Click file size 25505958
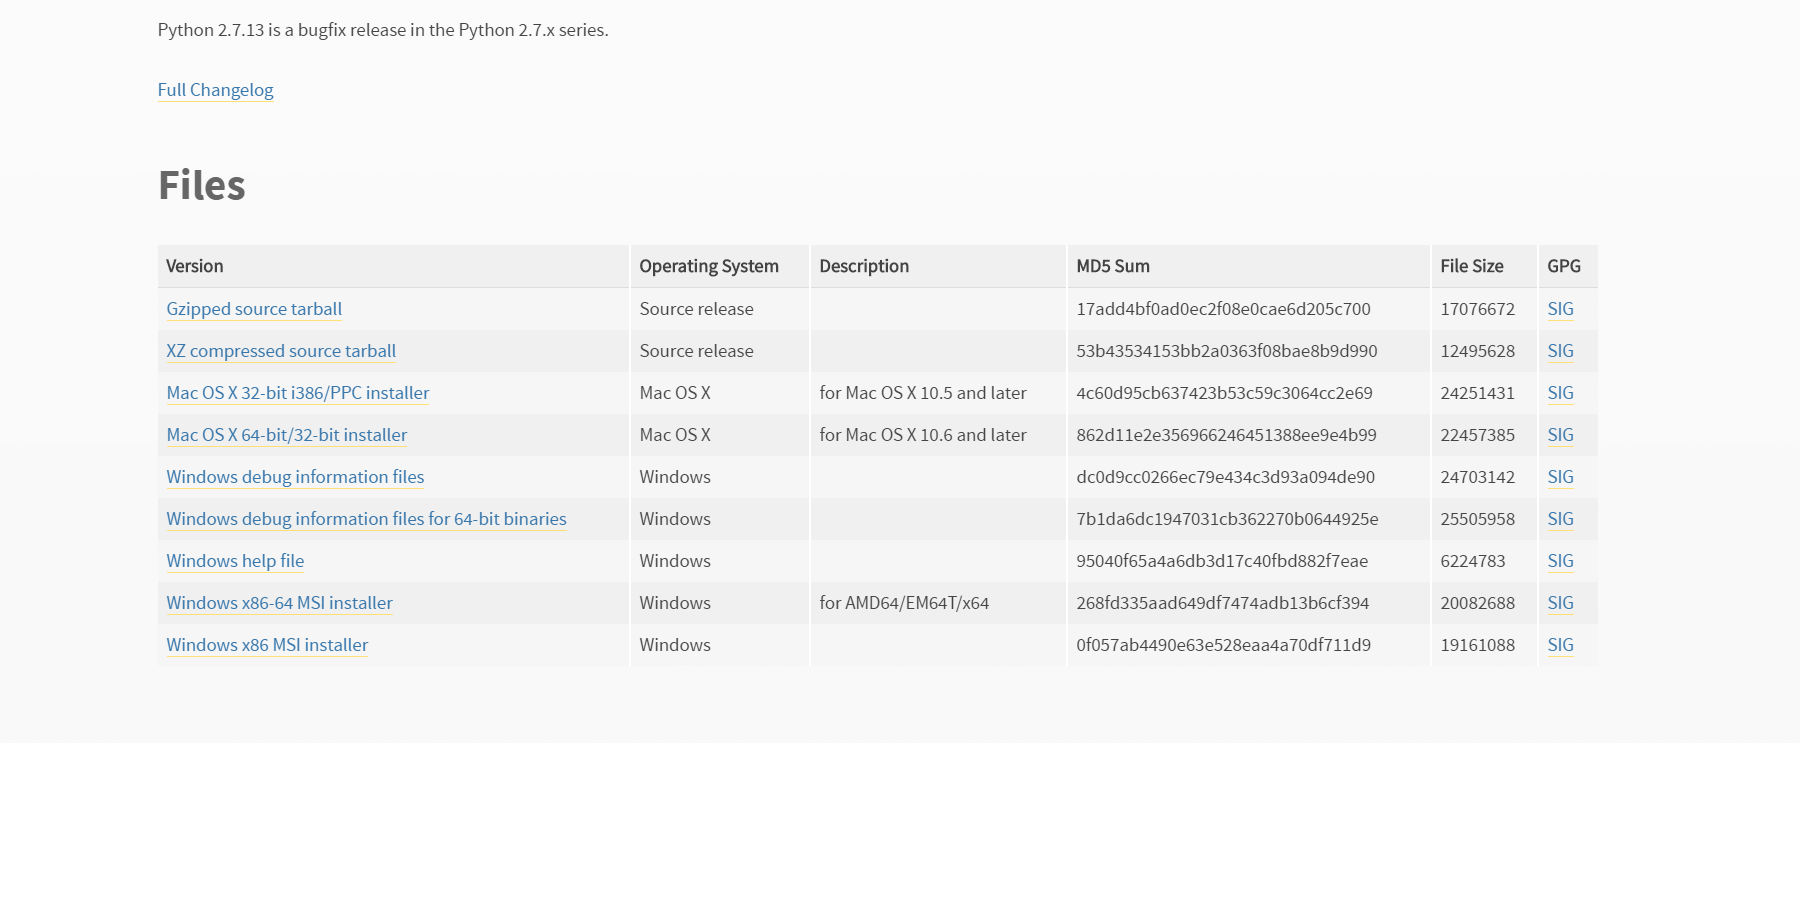Screen dimensions: 1800x908 1477,519
